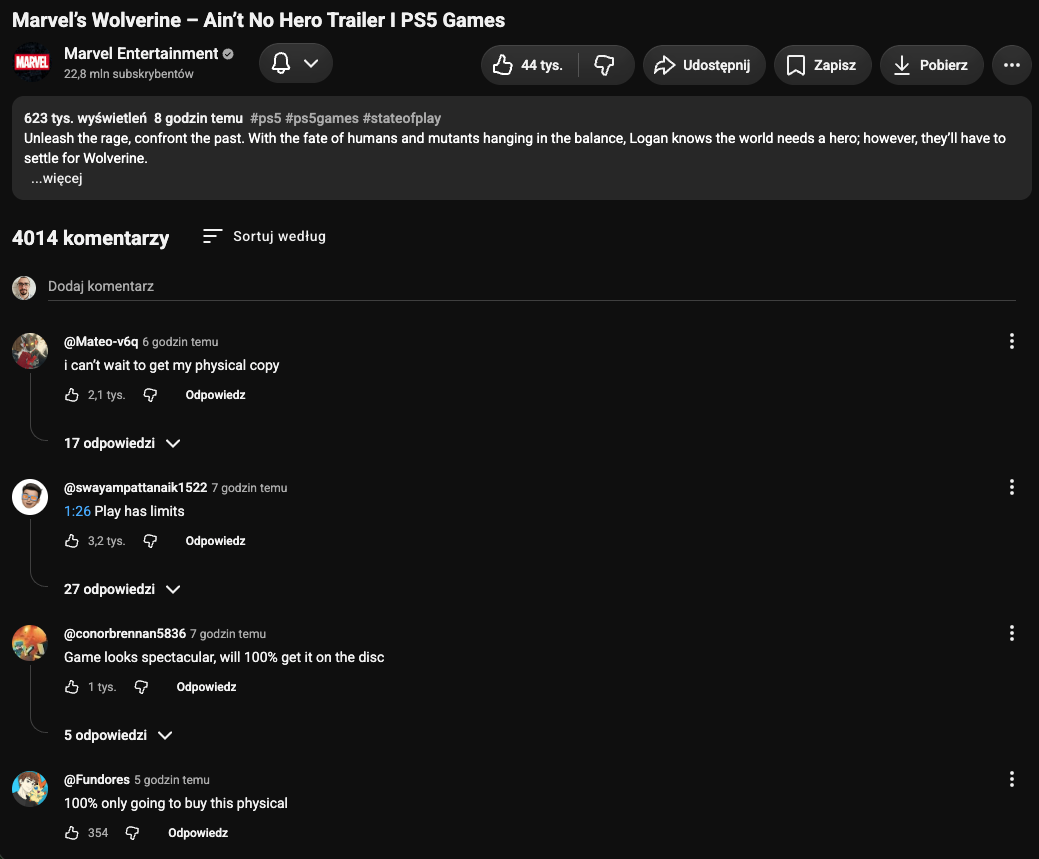
Task: Open @conorbrennan5836 profile avatar
Action: [x=30, y=643]
